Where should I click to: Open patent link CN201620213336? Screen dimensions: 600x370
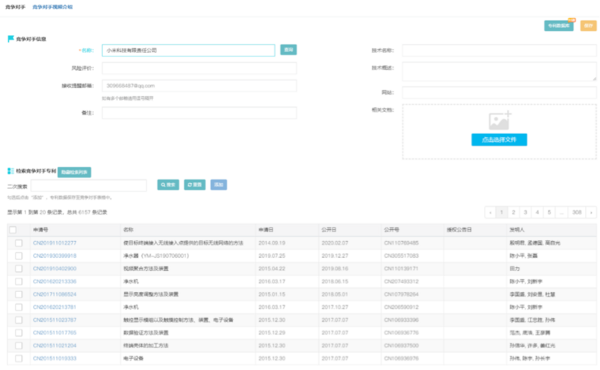55,281
